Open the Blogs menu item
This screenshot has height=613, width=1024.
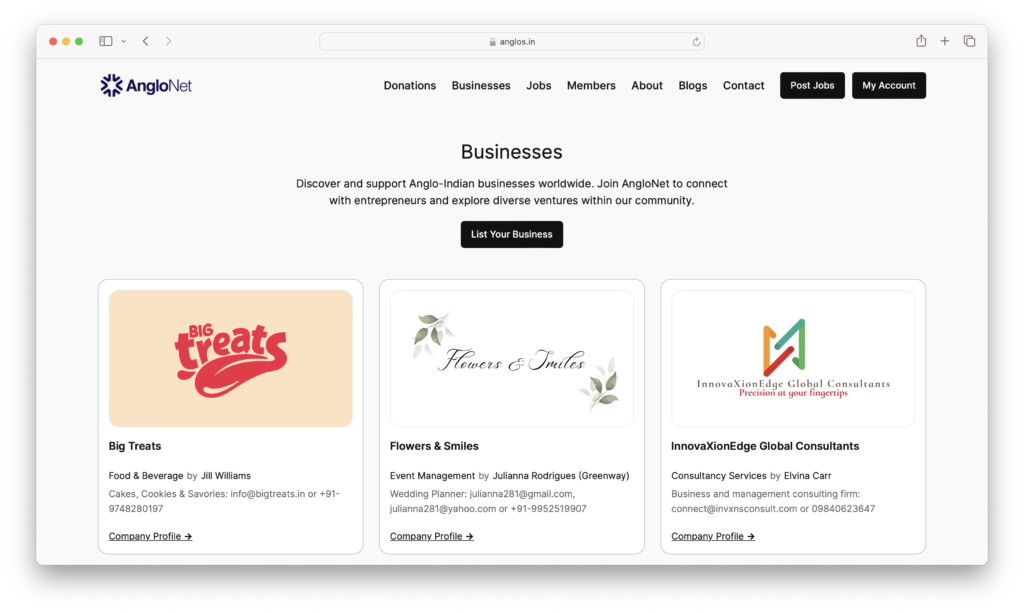[x=692, y=86]
